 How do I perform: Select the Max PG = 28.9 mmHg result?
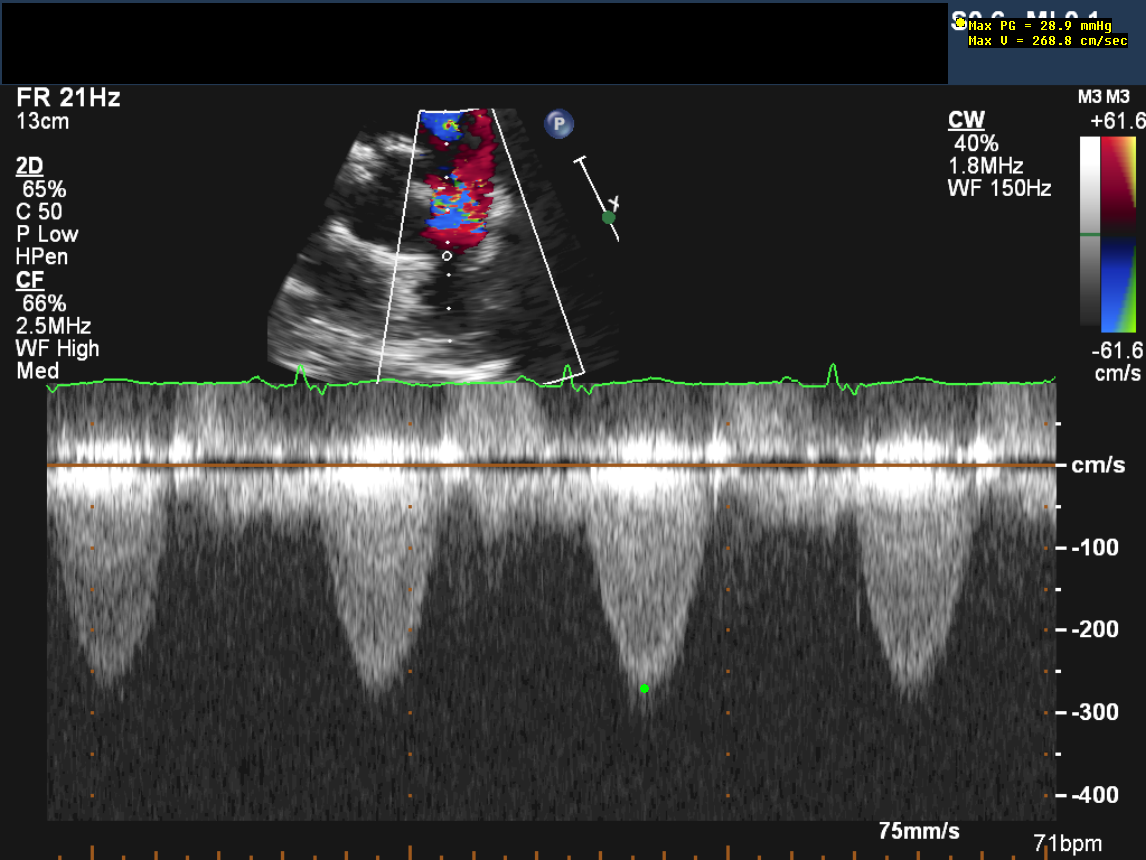pos(1040,26)
